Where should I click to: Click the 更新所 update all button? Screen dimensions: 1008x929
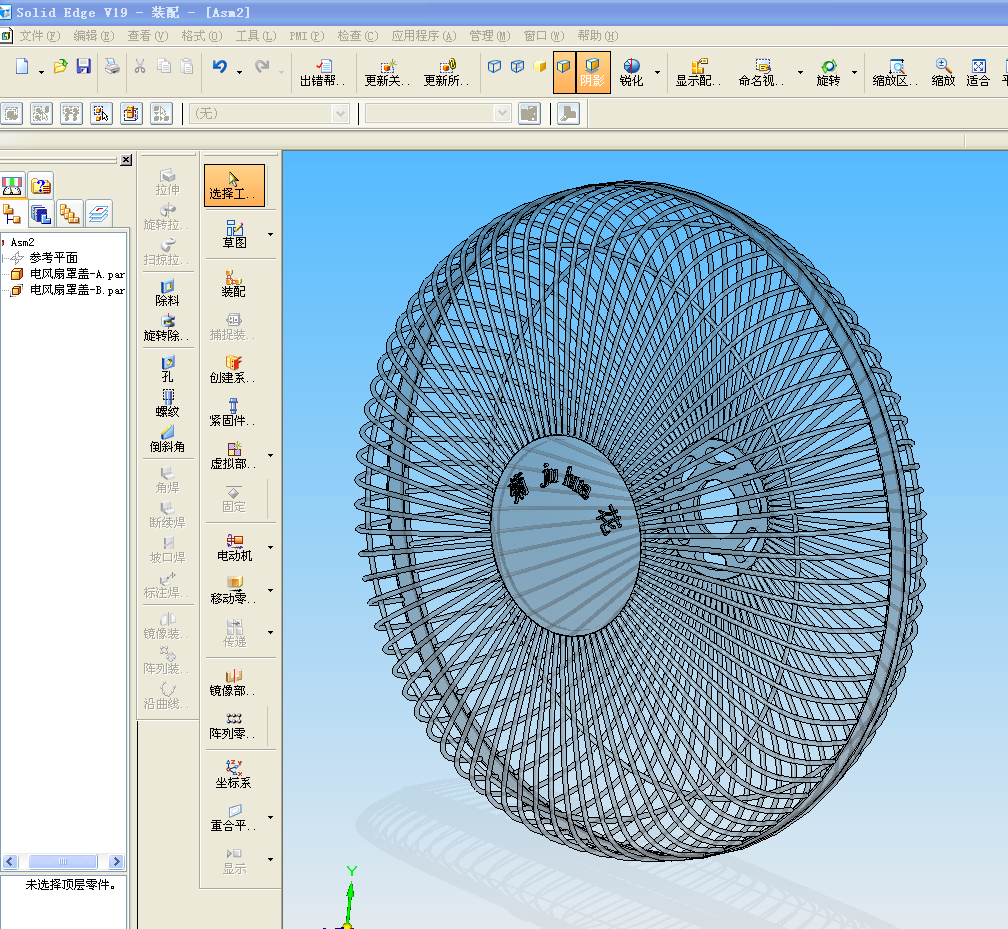pyautogui.click(x=446, y=73)
